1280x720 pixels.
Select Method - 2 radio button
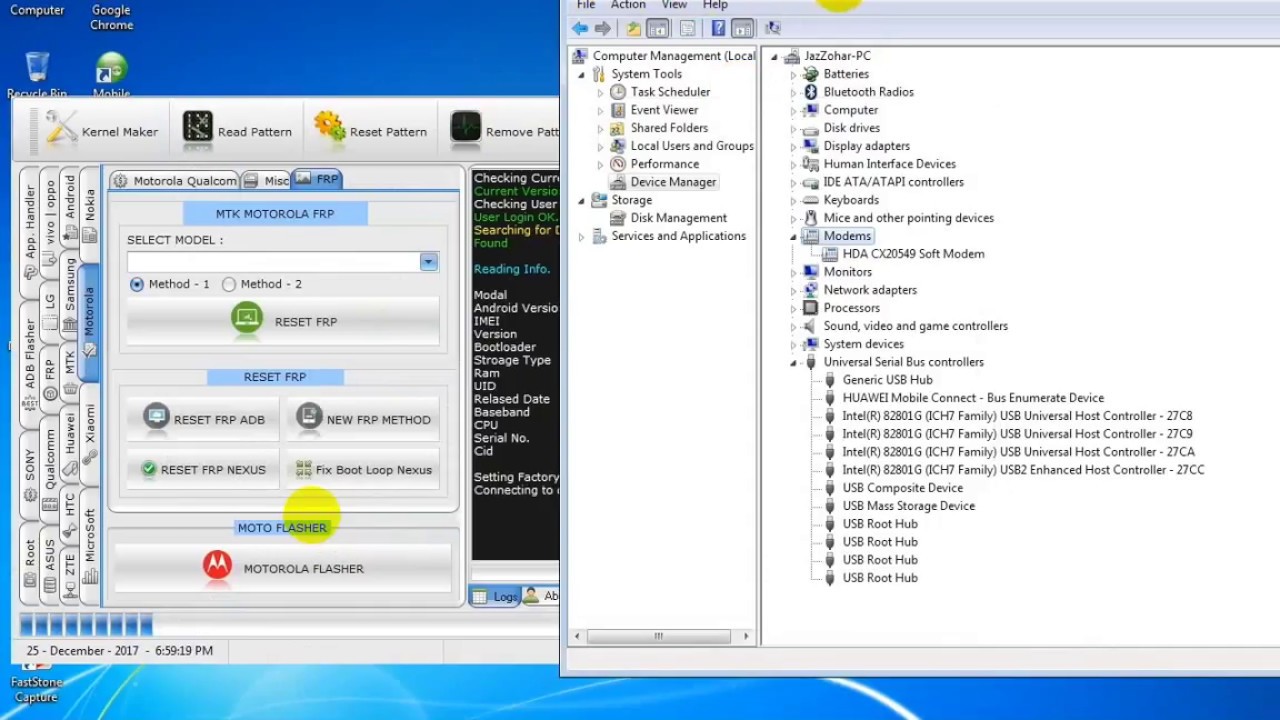pos(229,284)
